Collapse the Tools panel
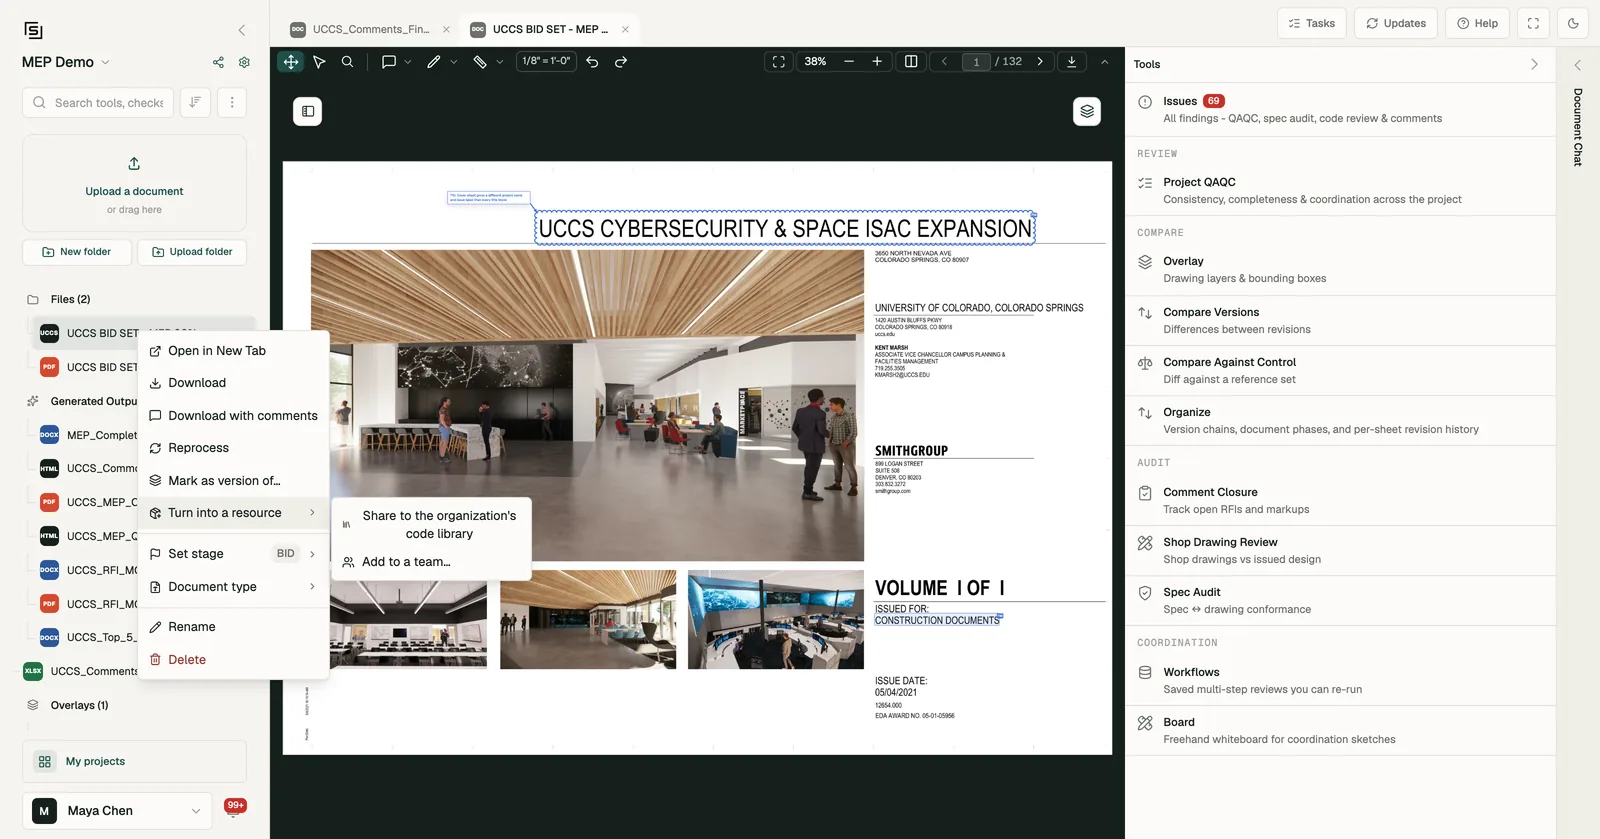 point(1534,64)
